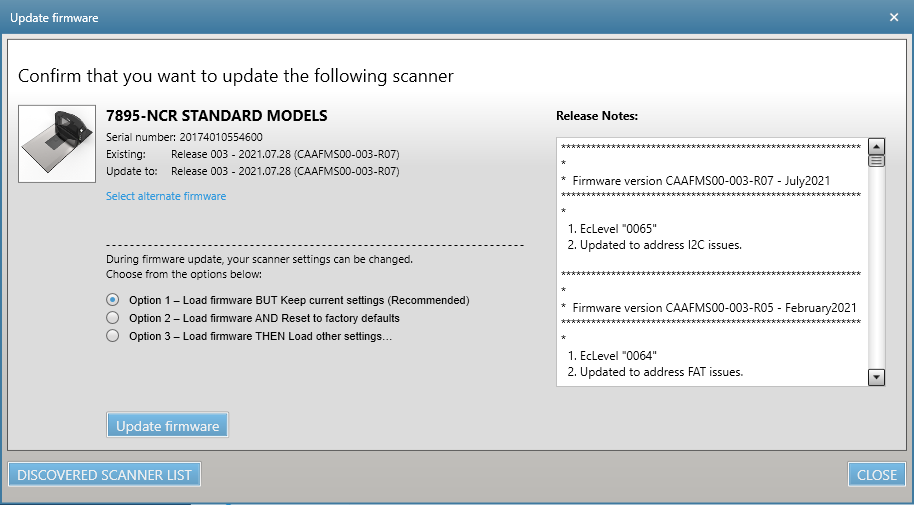The width and height of the screenshot is (914, 506).
Task: Click Updated to address FAT issues line
Action: [655, 372]
